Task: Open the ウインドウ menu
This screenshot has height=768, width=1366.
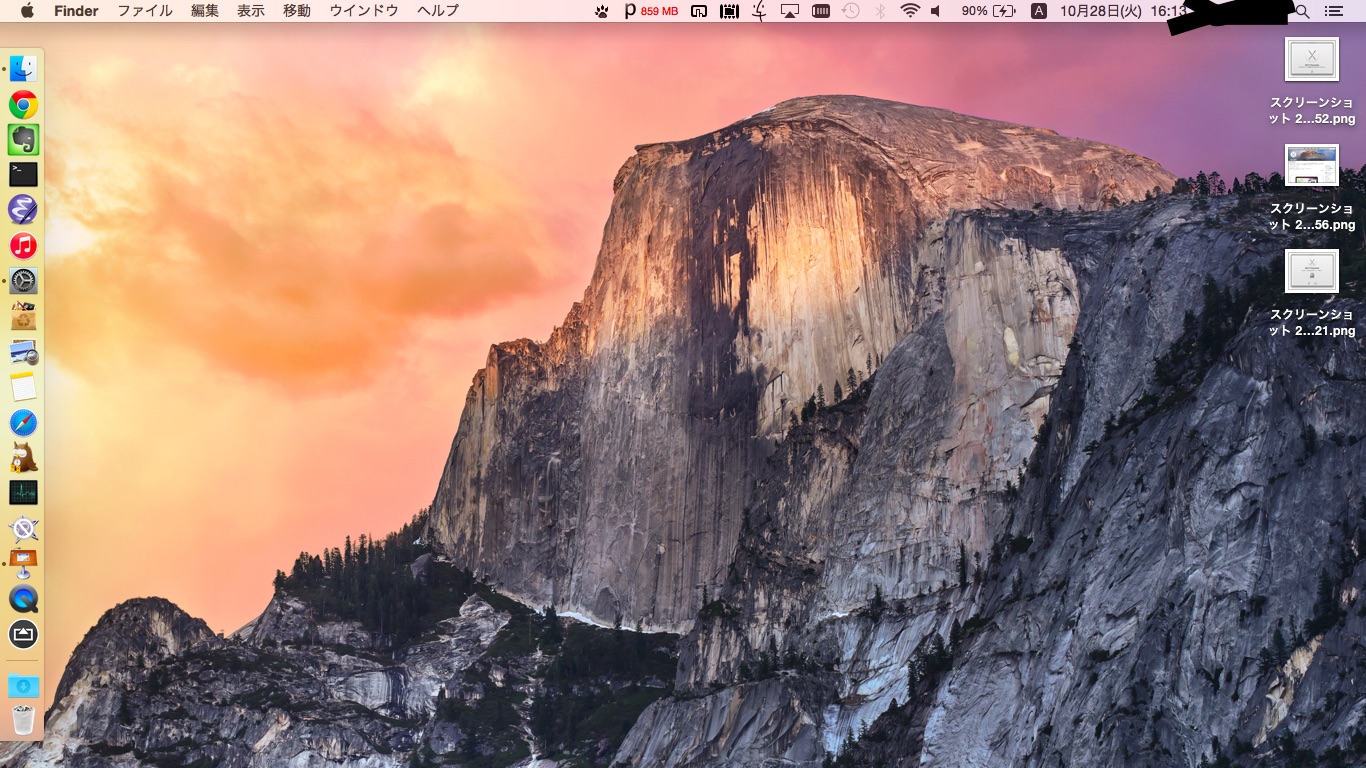Action: [364, 11]
